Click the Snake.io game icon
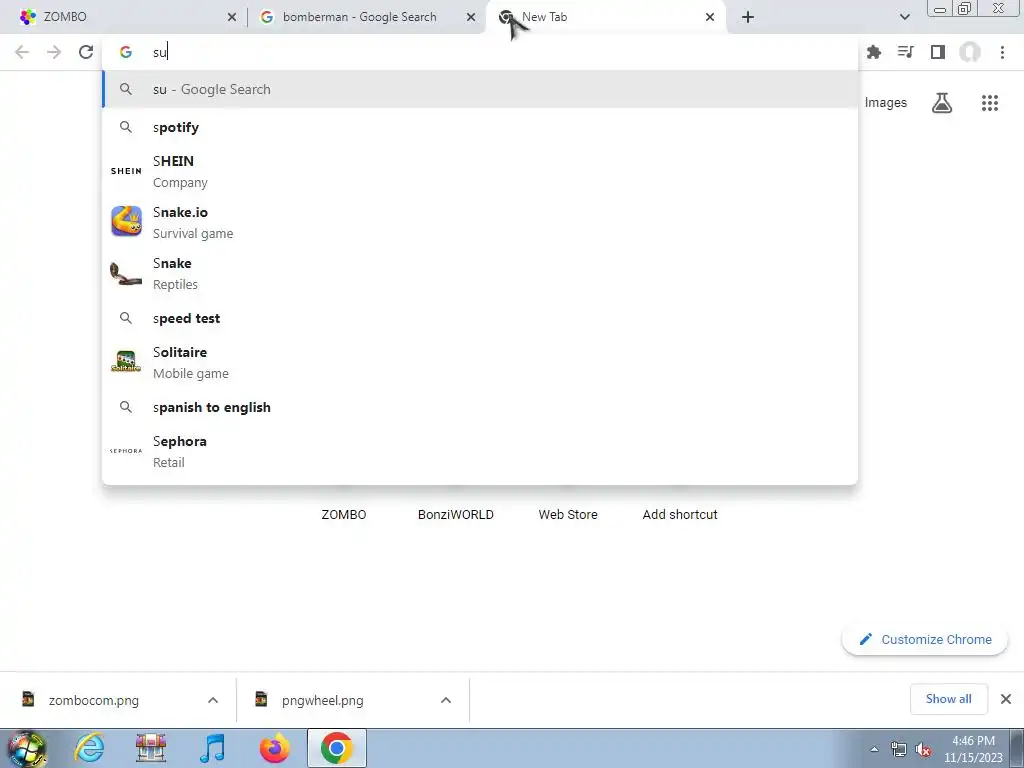1024x768 pixels. click(x=126, y=221)
